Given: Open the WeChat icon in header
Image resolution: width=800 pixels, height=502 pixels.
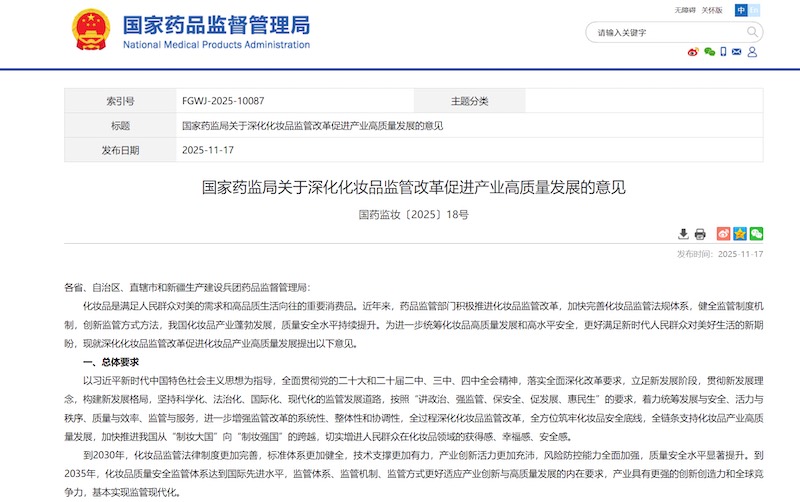Looking at the screenshot, I should coord(709,52).
